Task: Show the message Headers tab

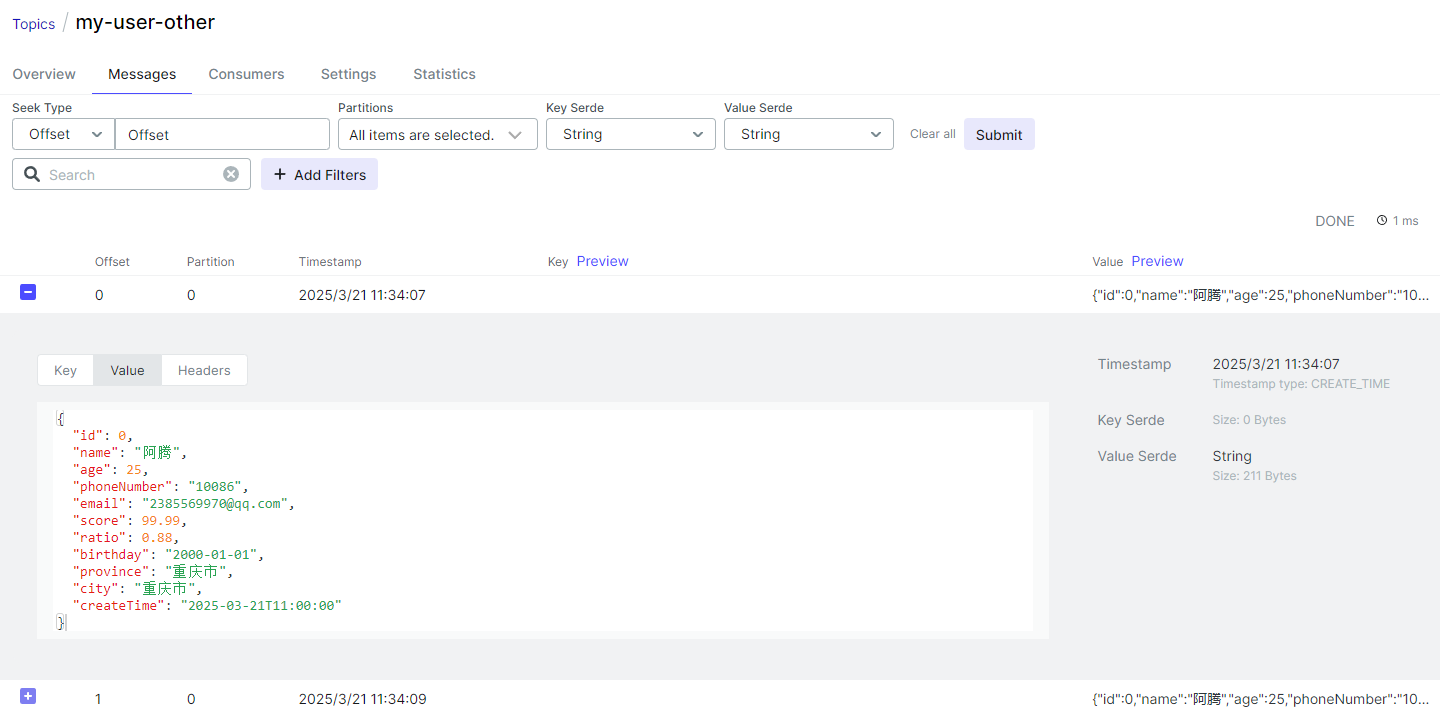Action: (x=204, y=370)
